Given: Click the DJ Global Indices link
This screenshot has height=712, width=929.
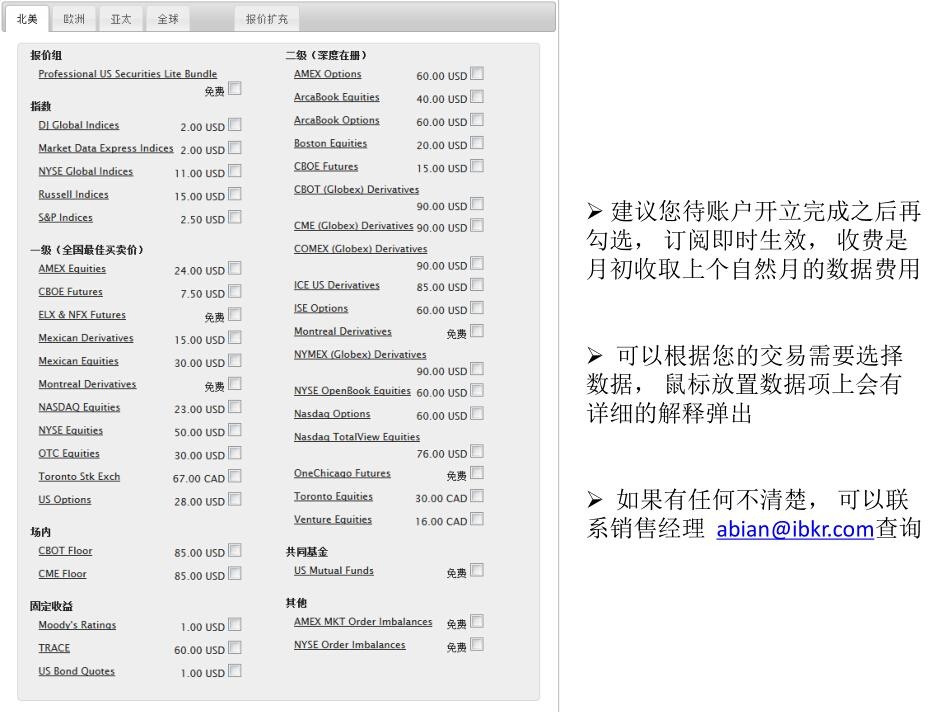Looking at the screenshot, I should point(79,125).
